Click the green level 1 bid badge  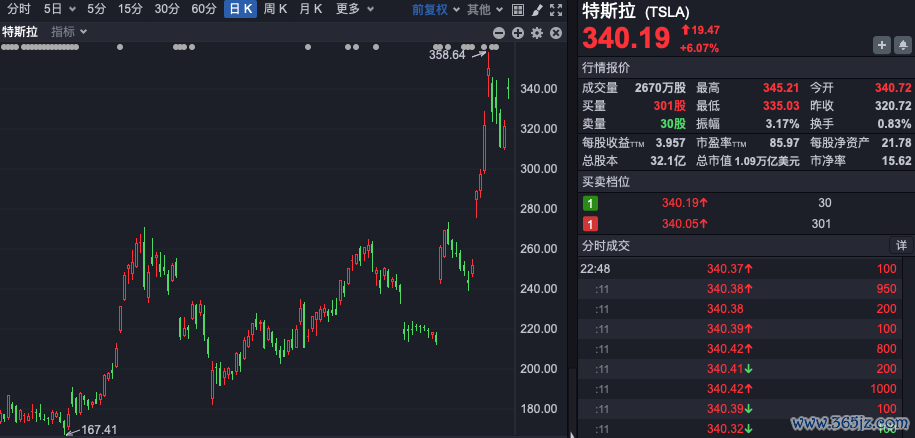590,204
